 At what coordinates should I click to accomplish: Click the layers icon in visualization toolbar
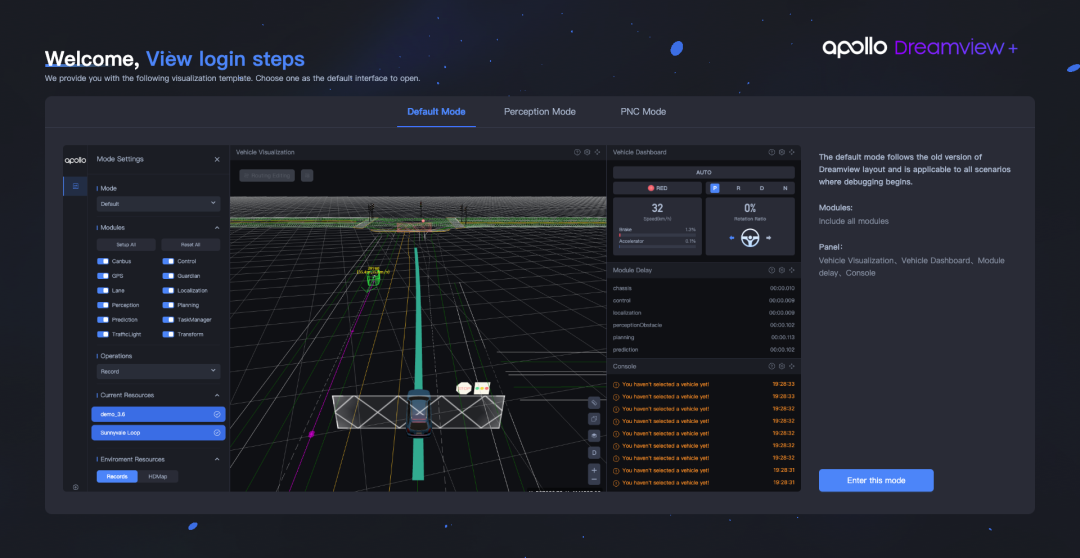[x=594, y=436]
